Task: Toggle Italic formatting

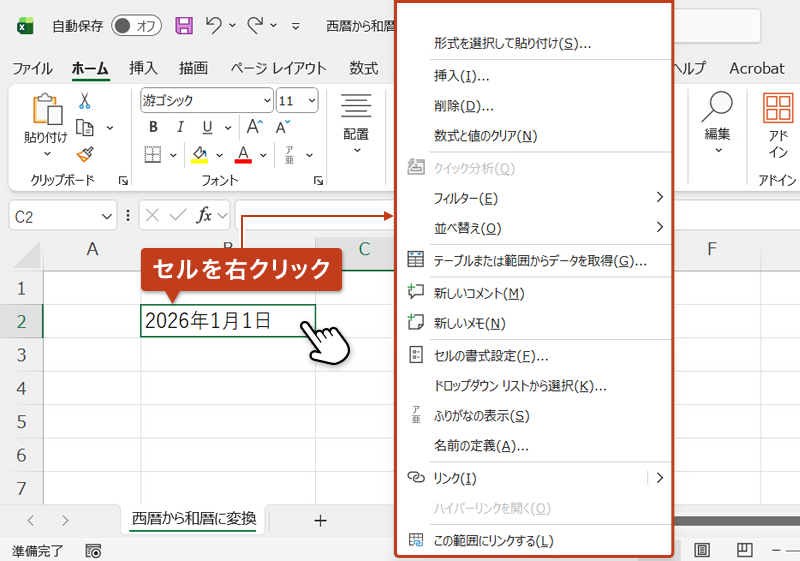Action: tap(180, 127)
